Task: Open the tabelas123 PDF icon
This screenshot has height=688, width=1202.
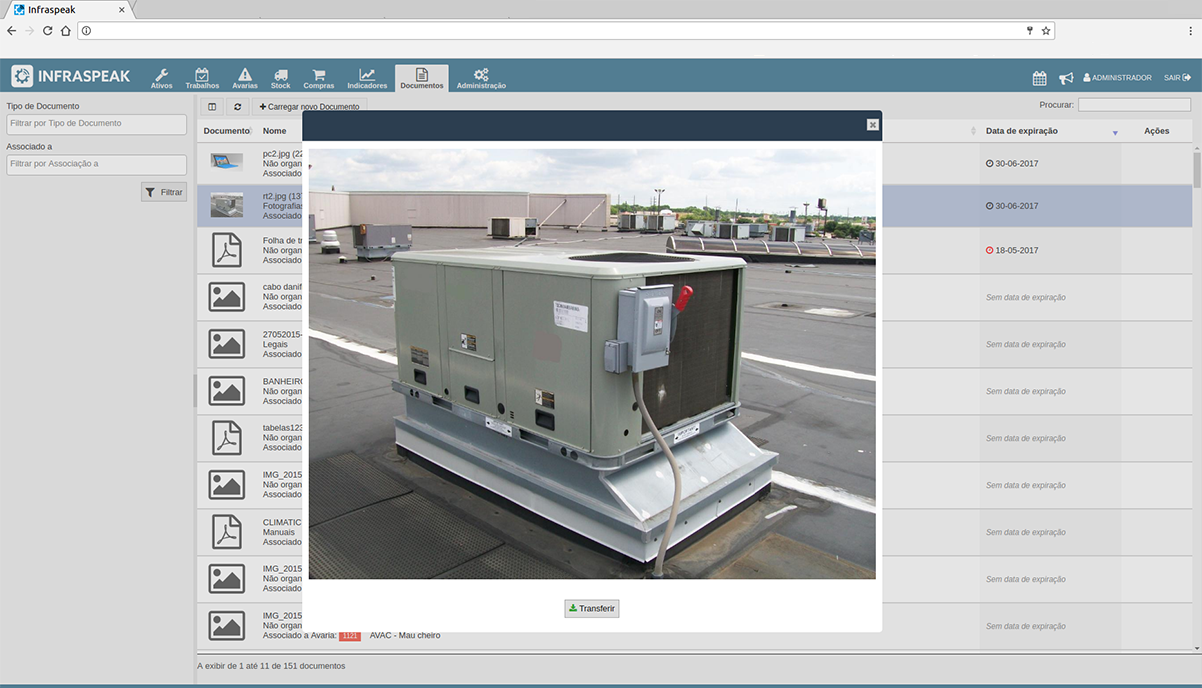Action: pyautogui.click(x=227, y=438)
